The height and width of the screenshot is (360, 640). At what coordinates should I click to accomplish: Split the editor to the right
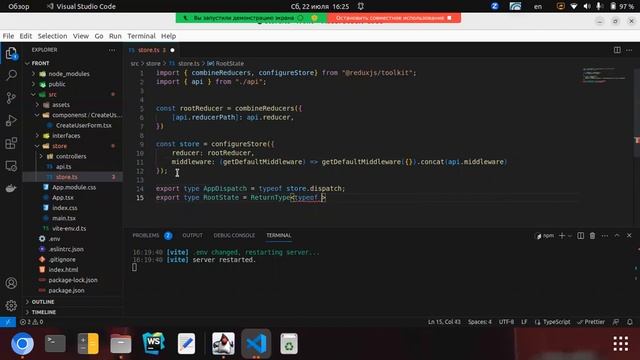coord(617,50)
